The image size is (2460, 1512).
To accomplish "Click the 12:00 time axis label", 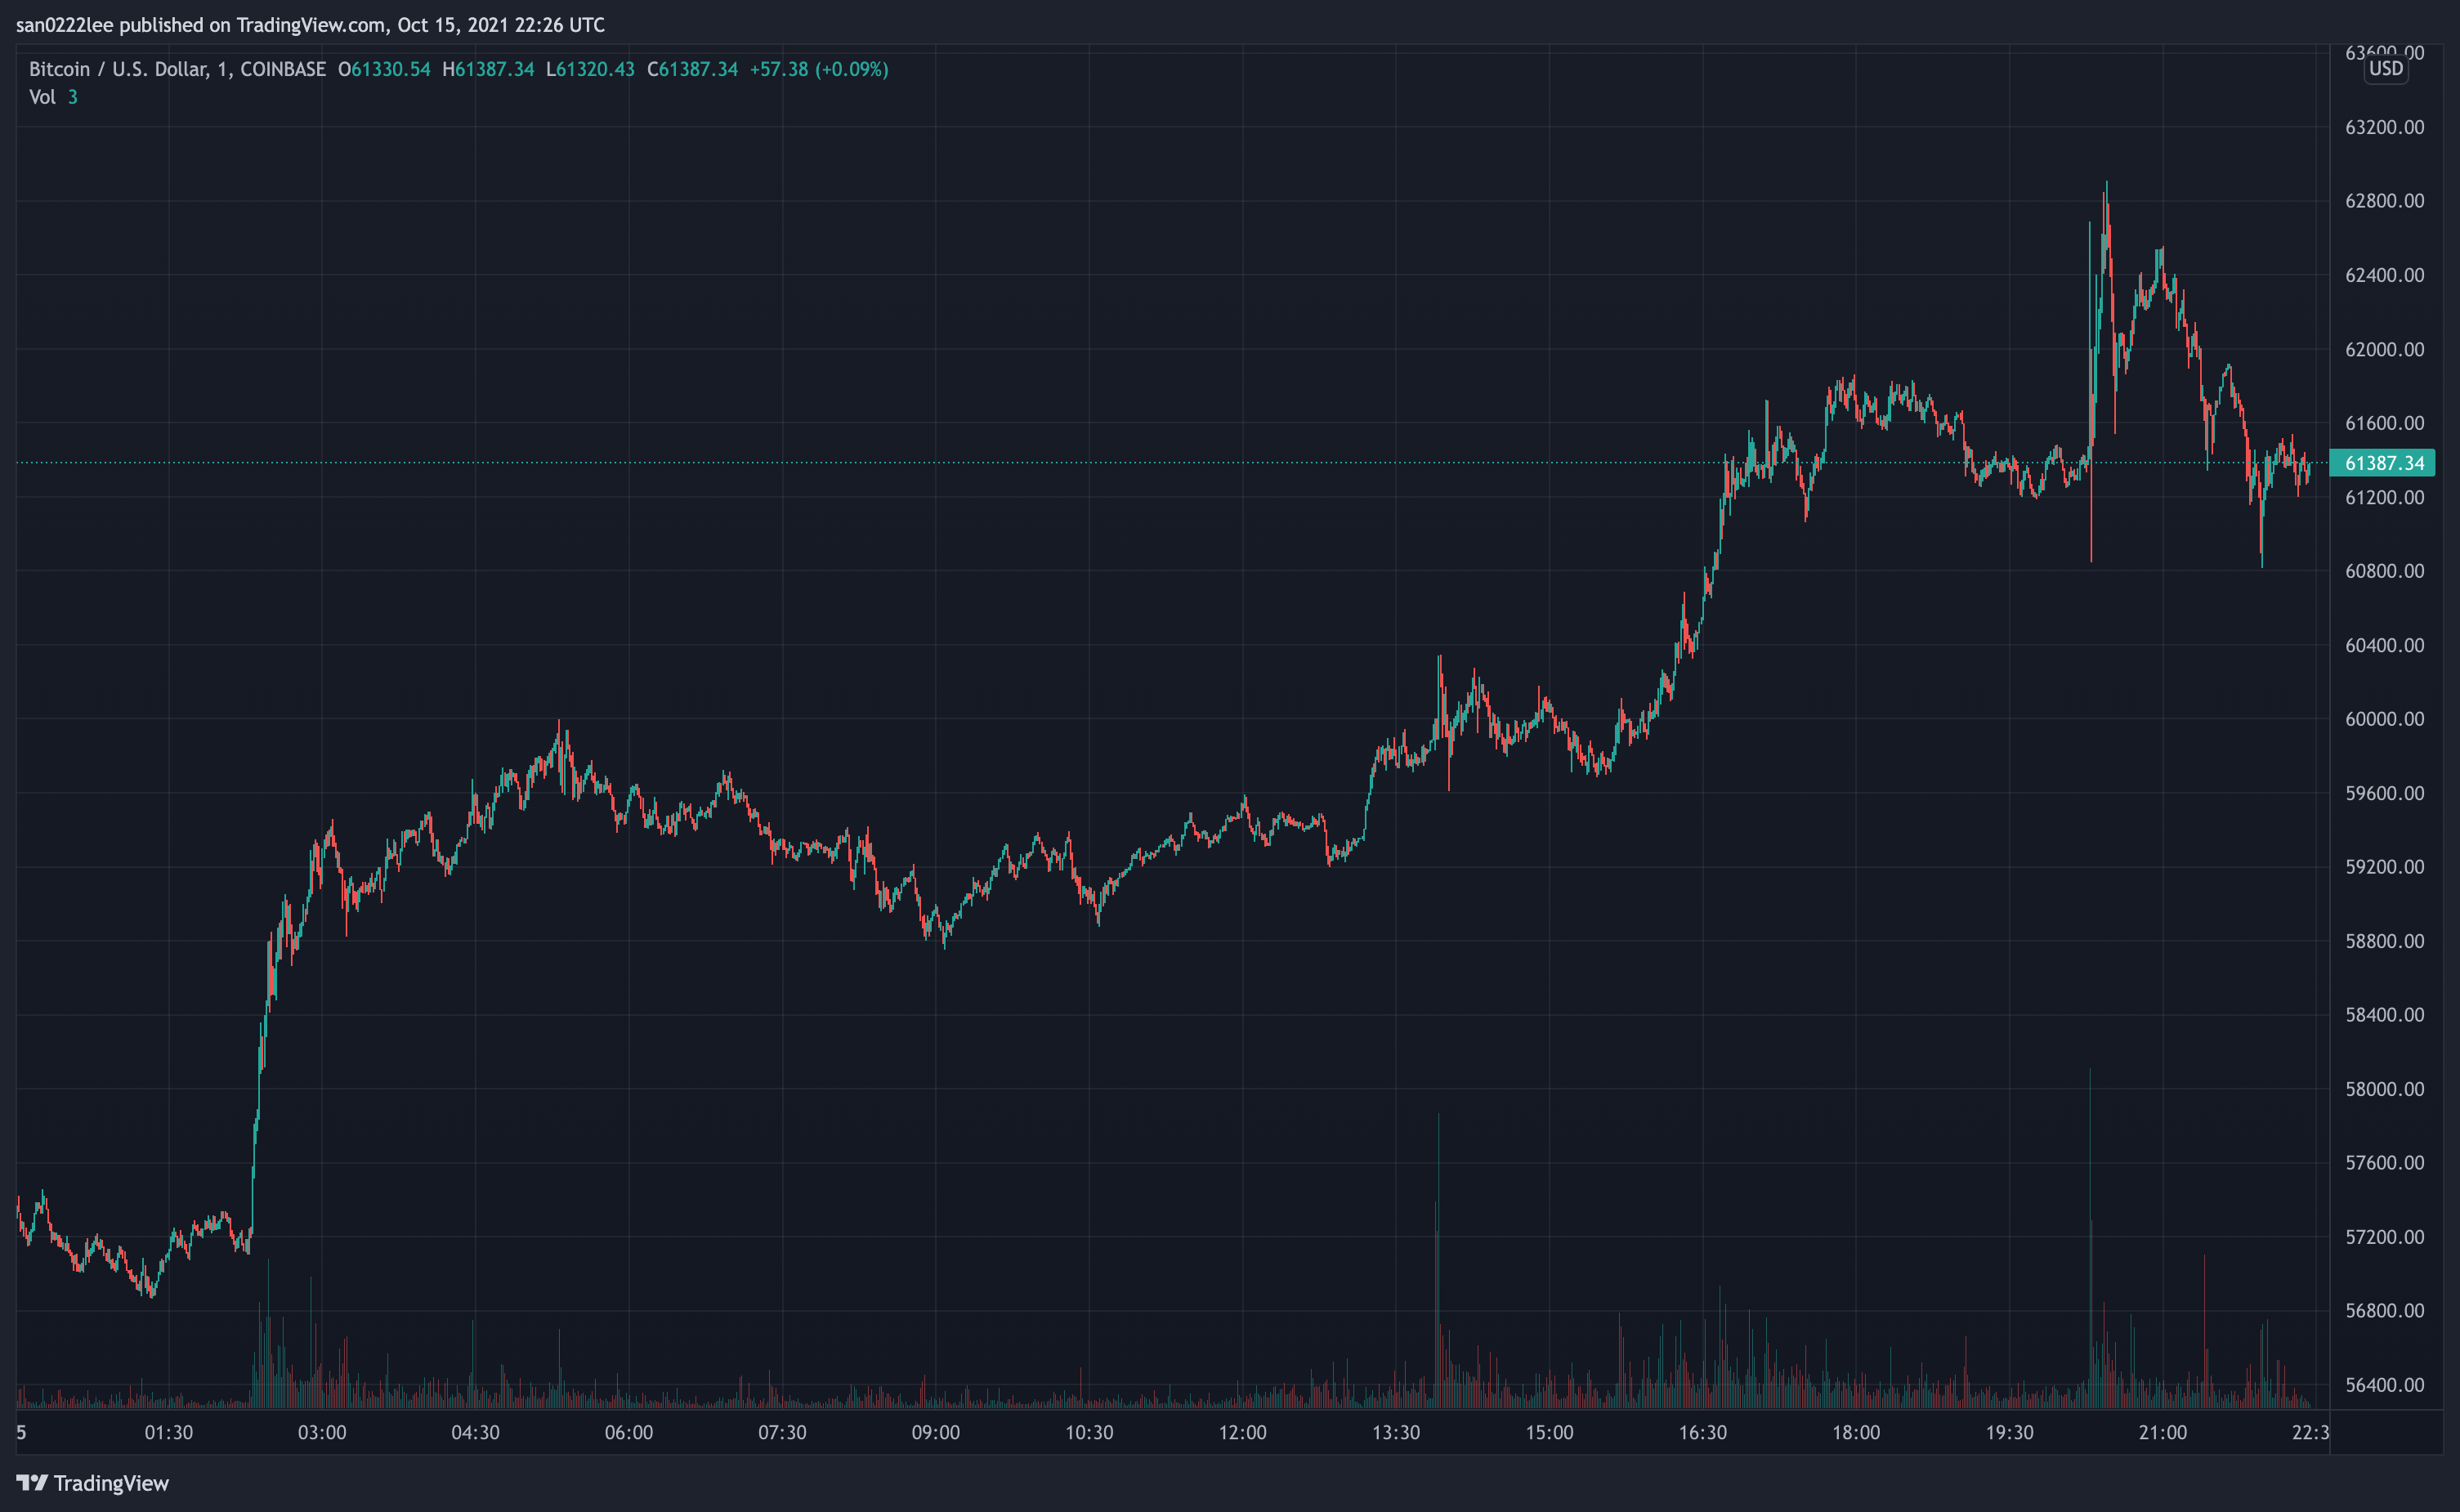I will click(x=1243, y=1433).
